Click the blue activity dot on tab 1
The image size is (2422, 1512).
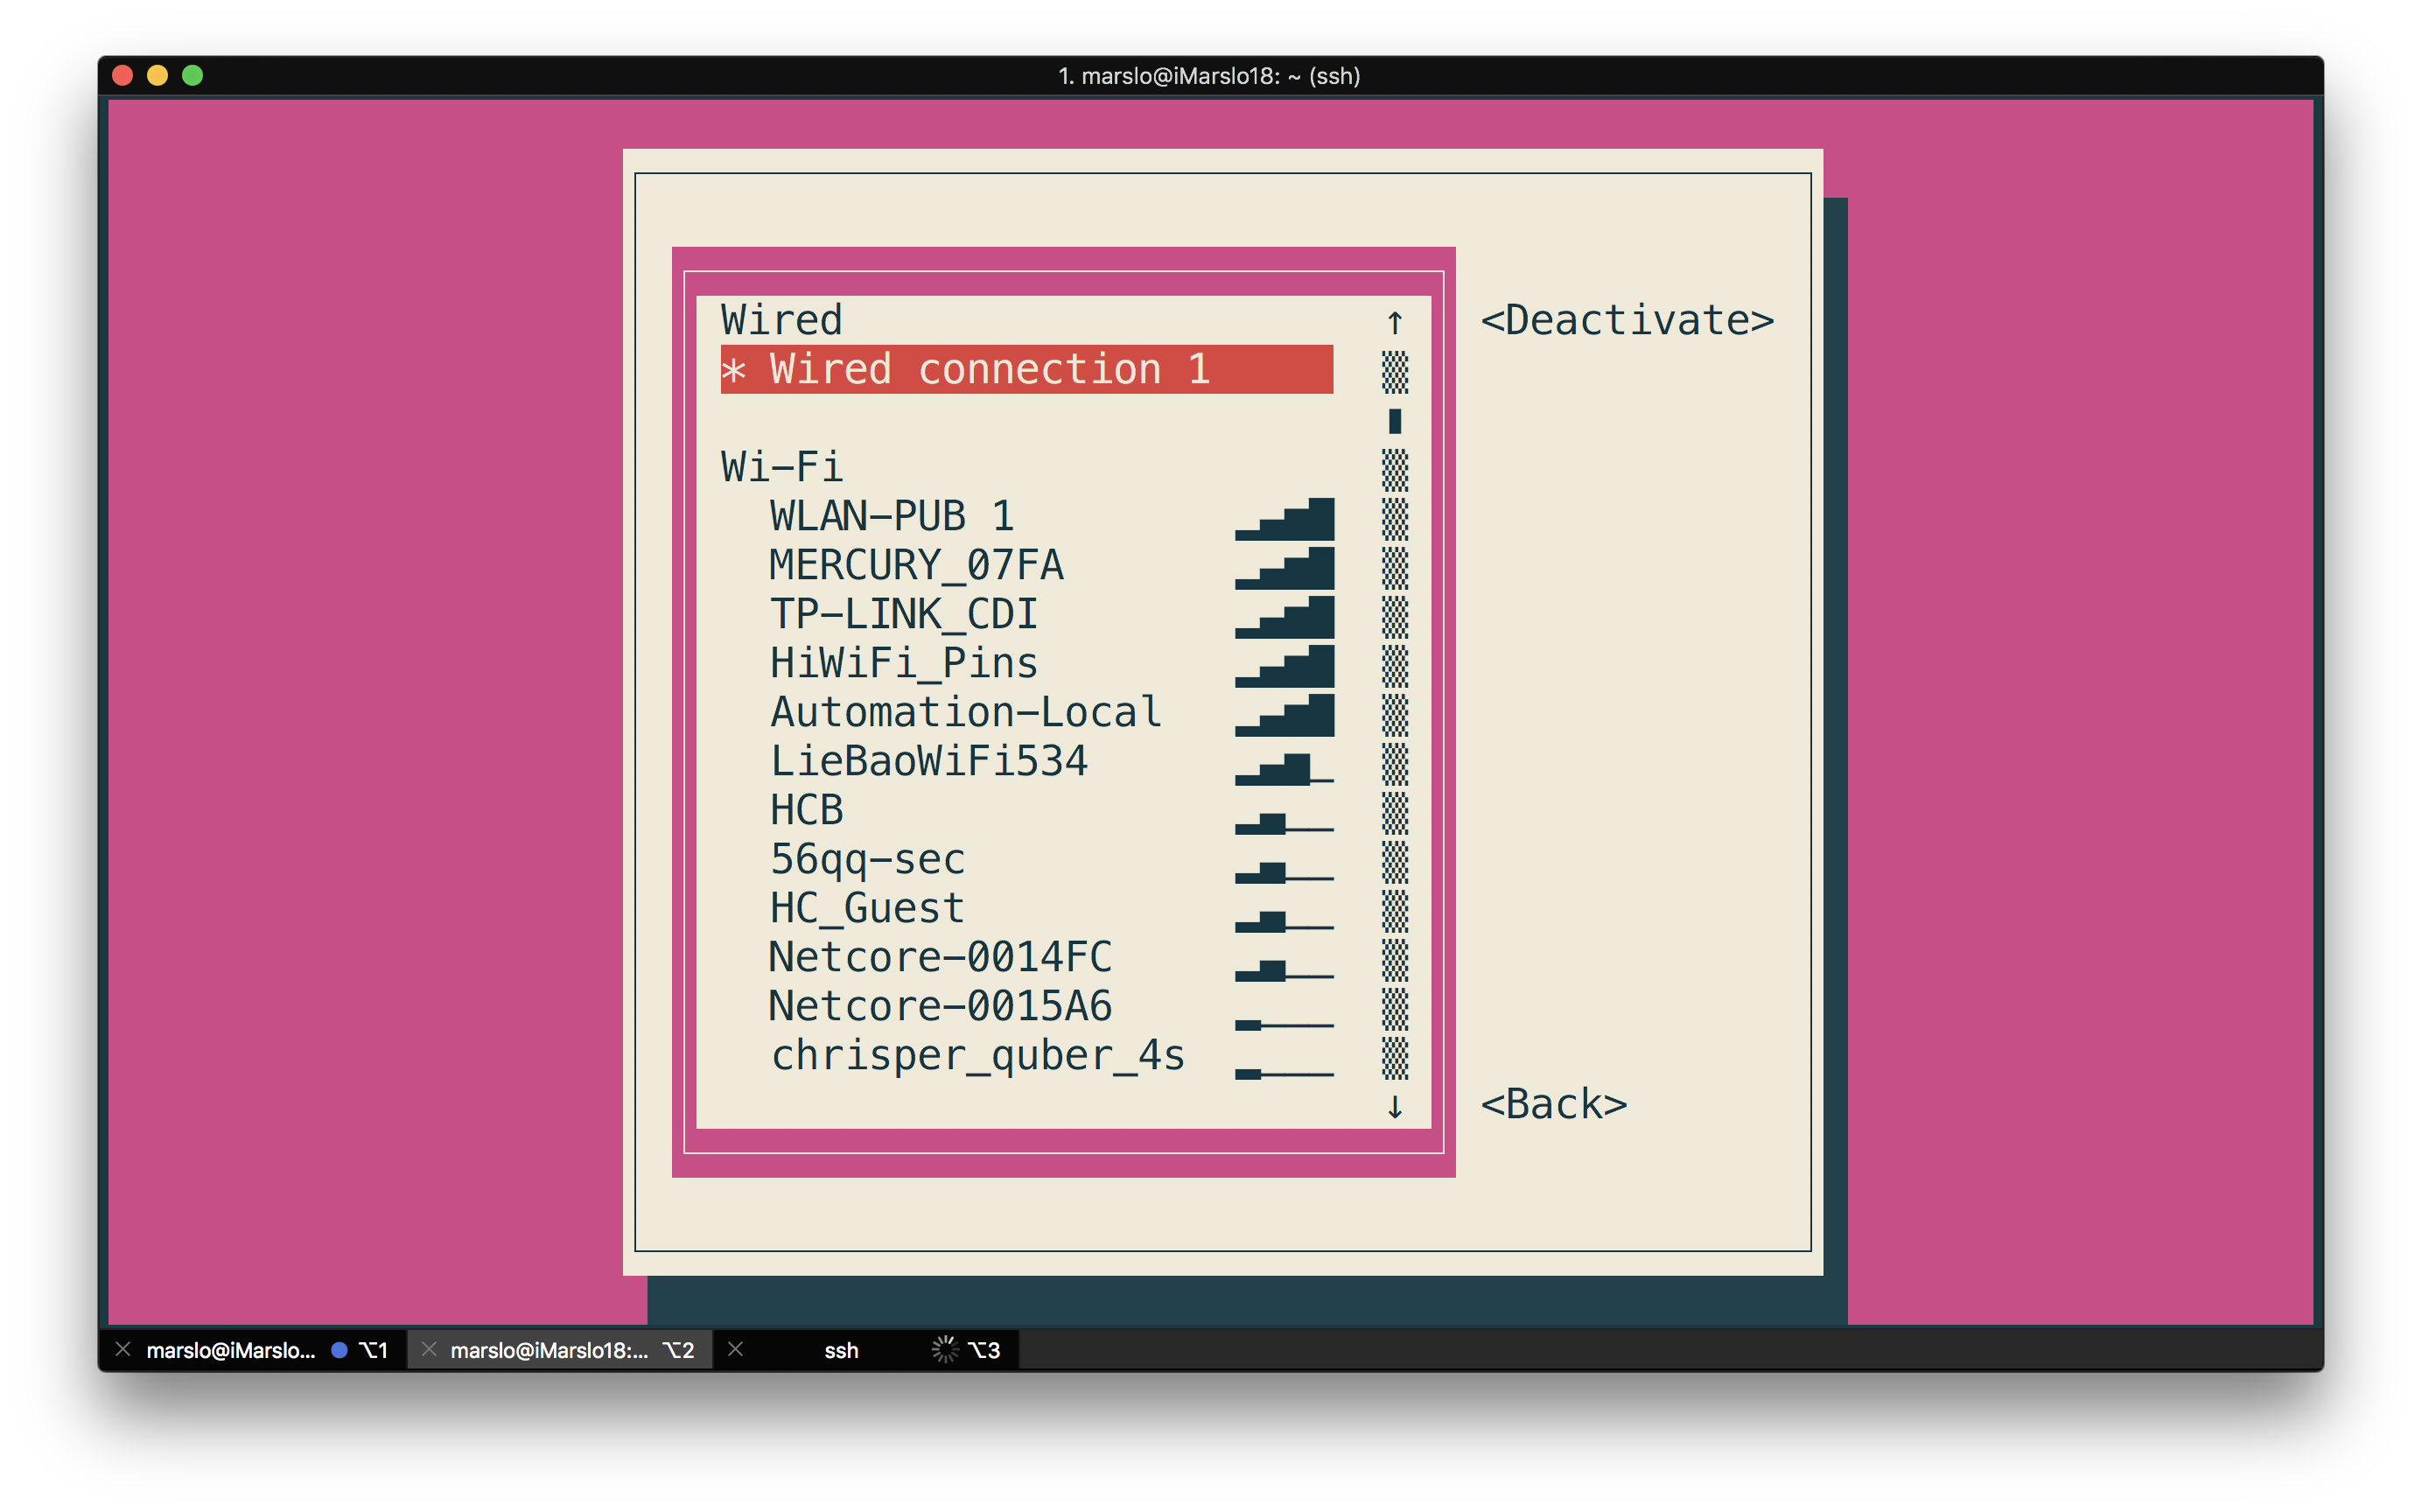pos(339,1350)
